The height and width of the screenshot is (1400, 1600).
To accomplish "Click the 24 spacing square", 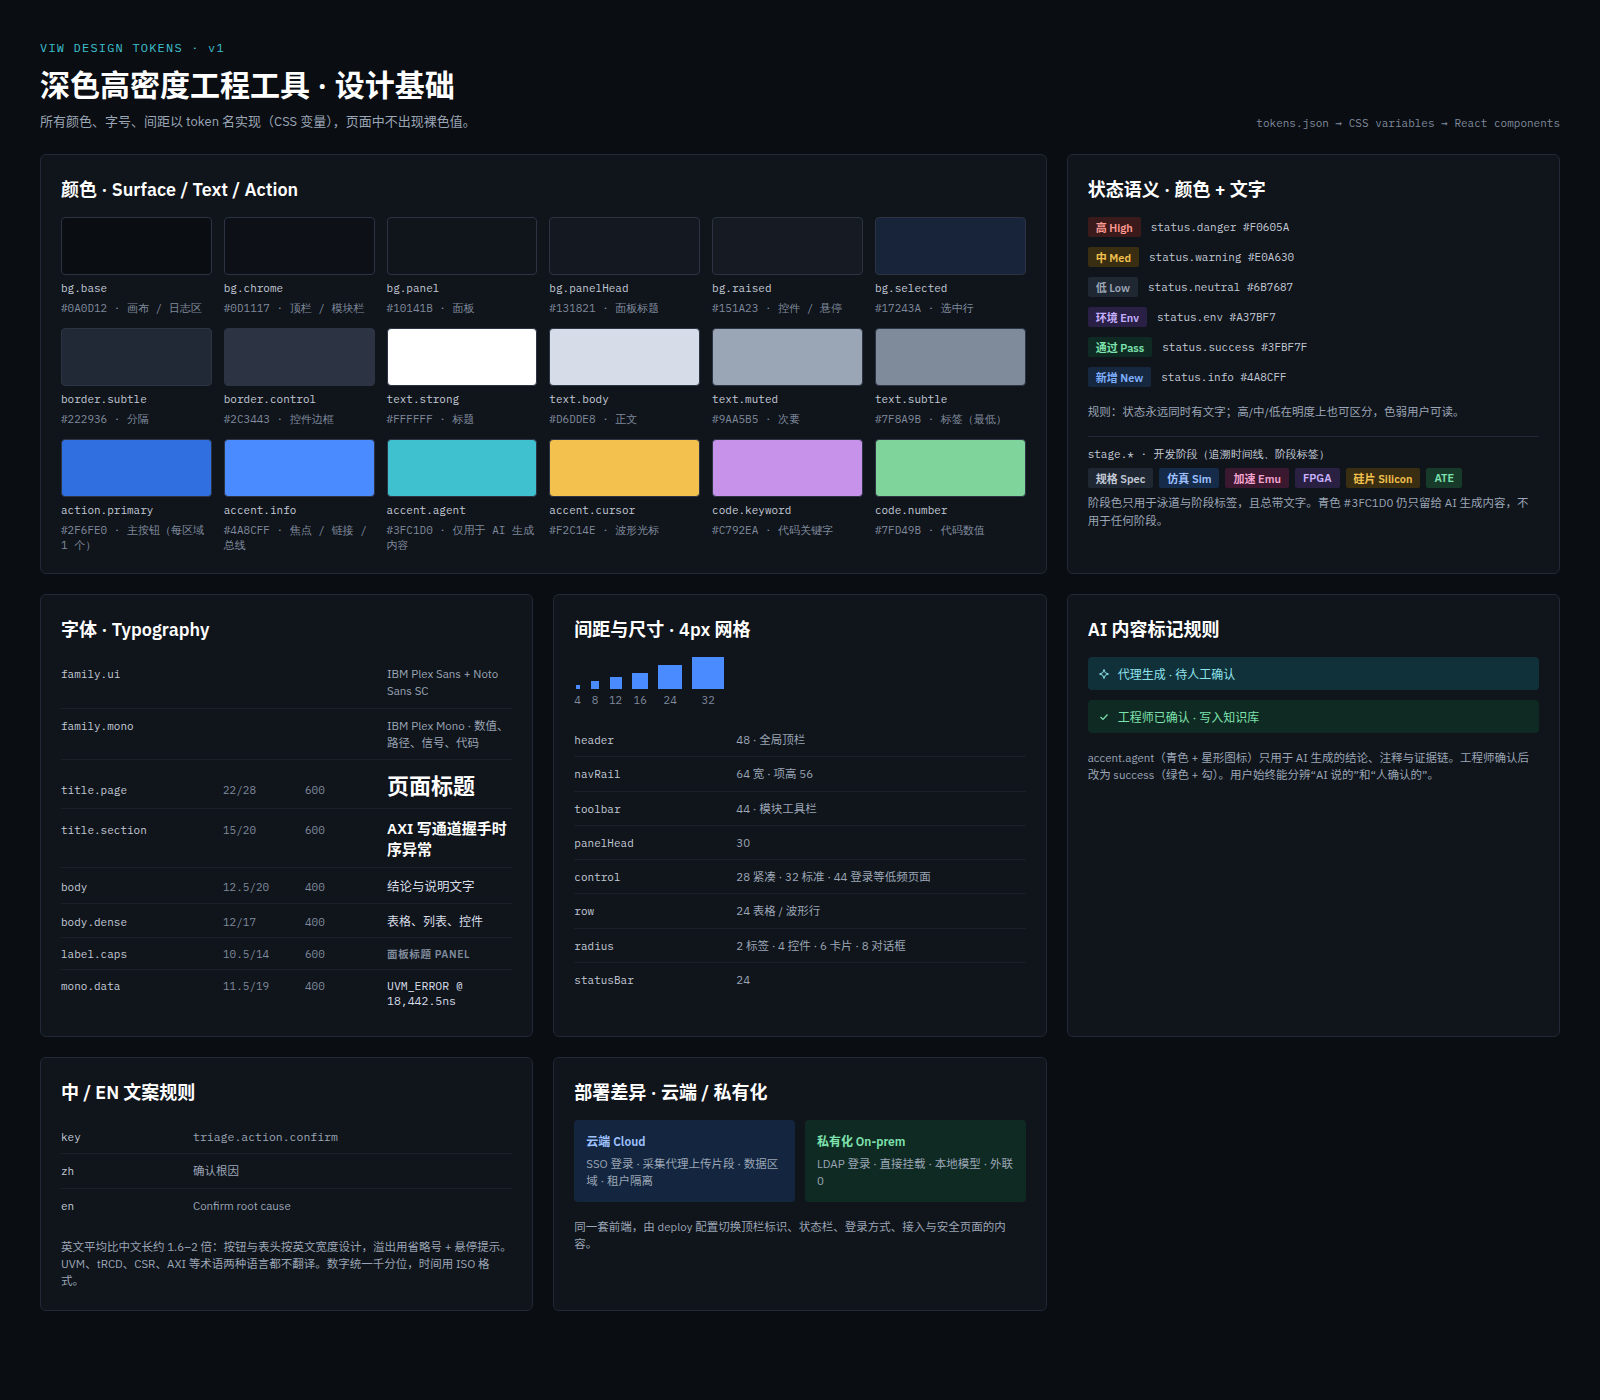I will [x=670, y=677].
